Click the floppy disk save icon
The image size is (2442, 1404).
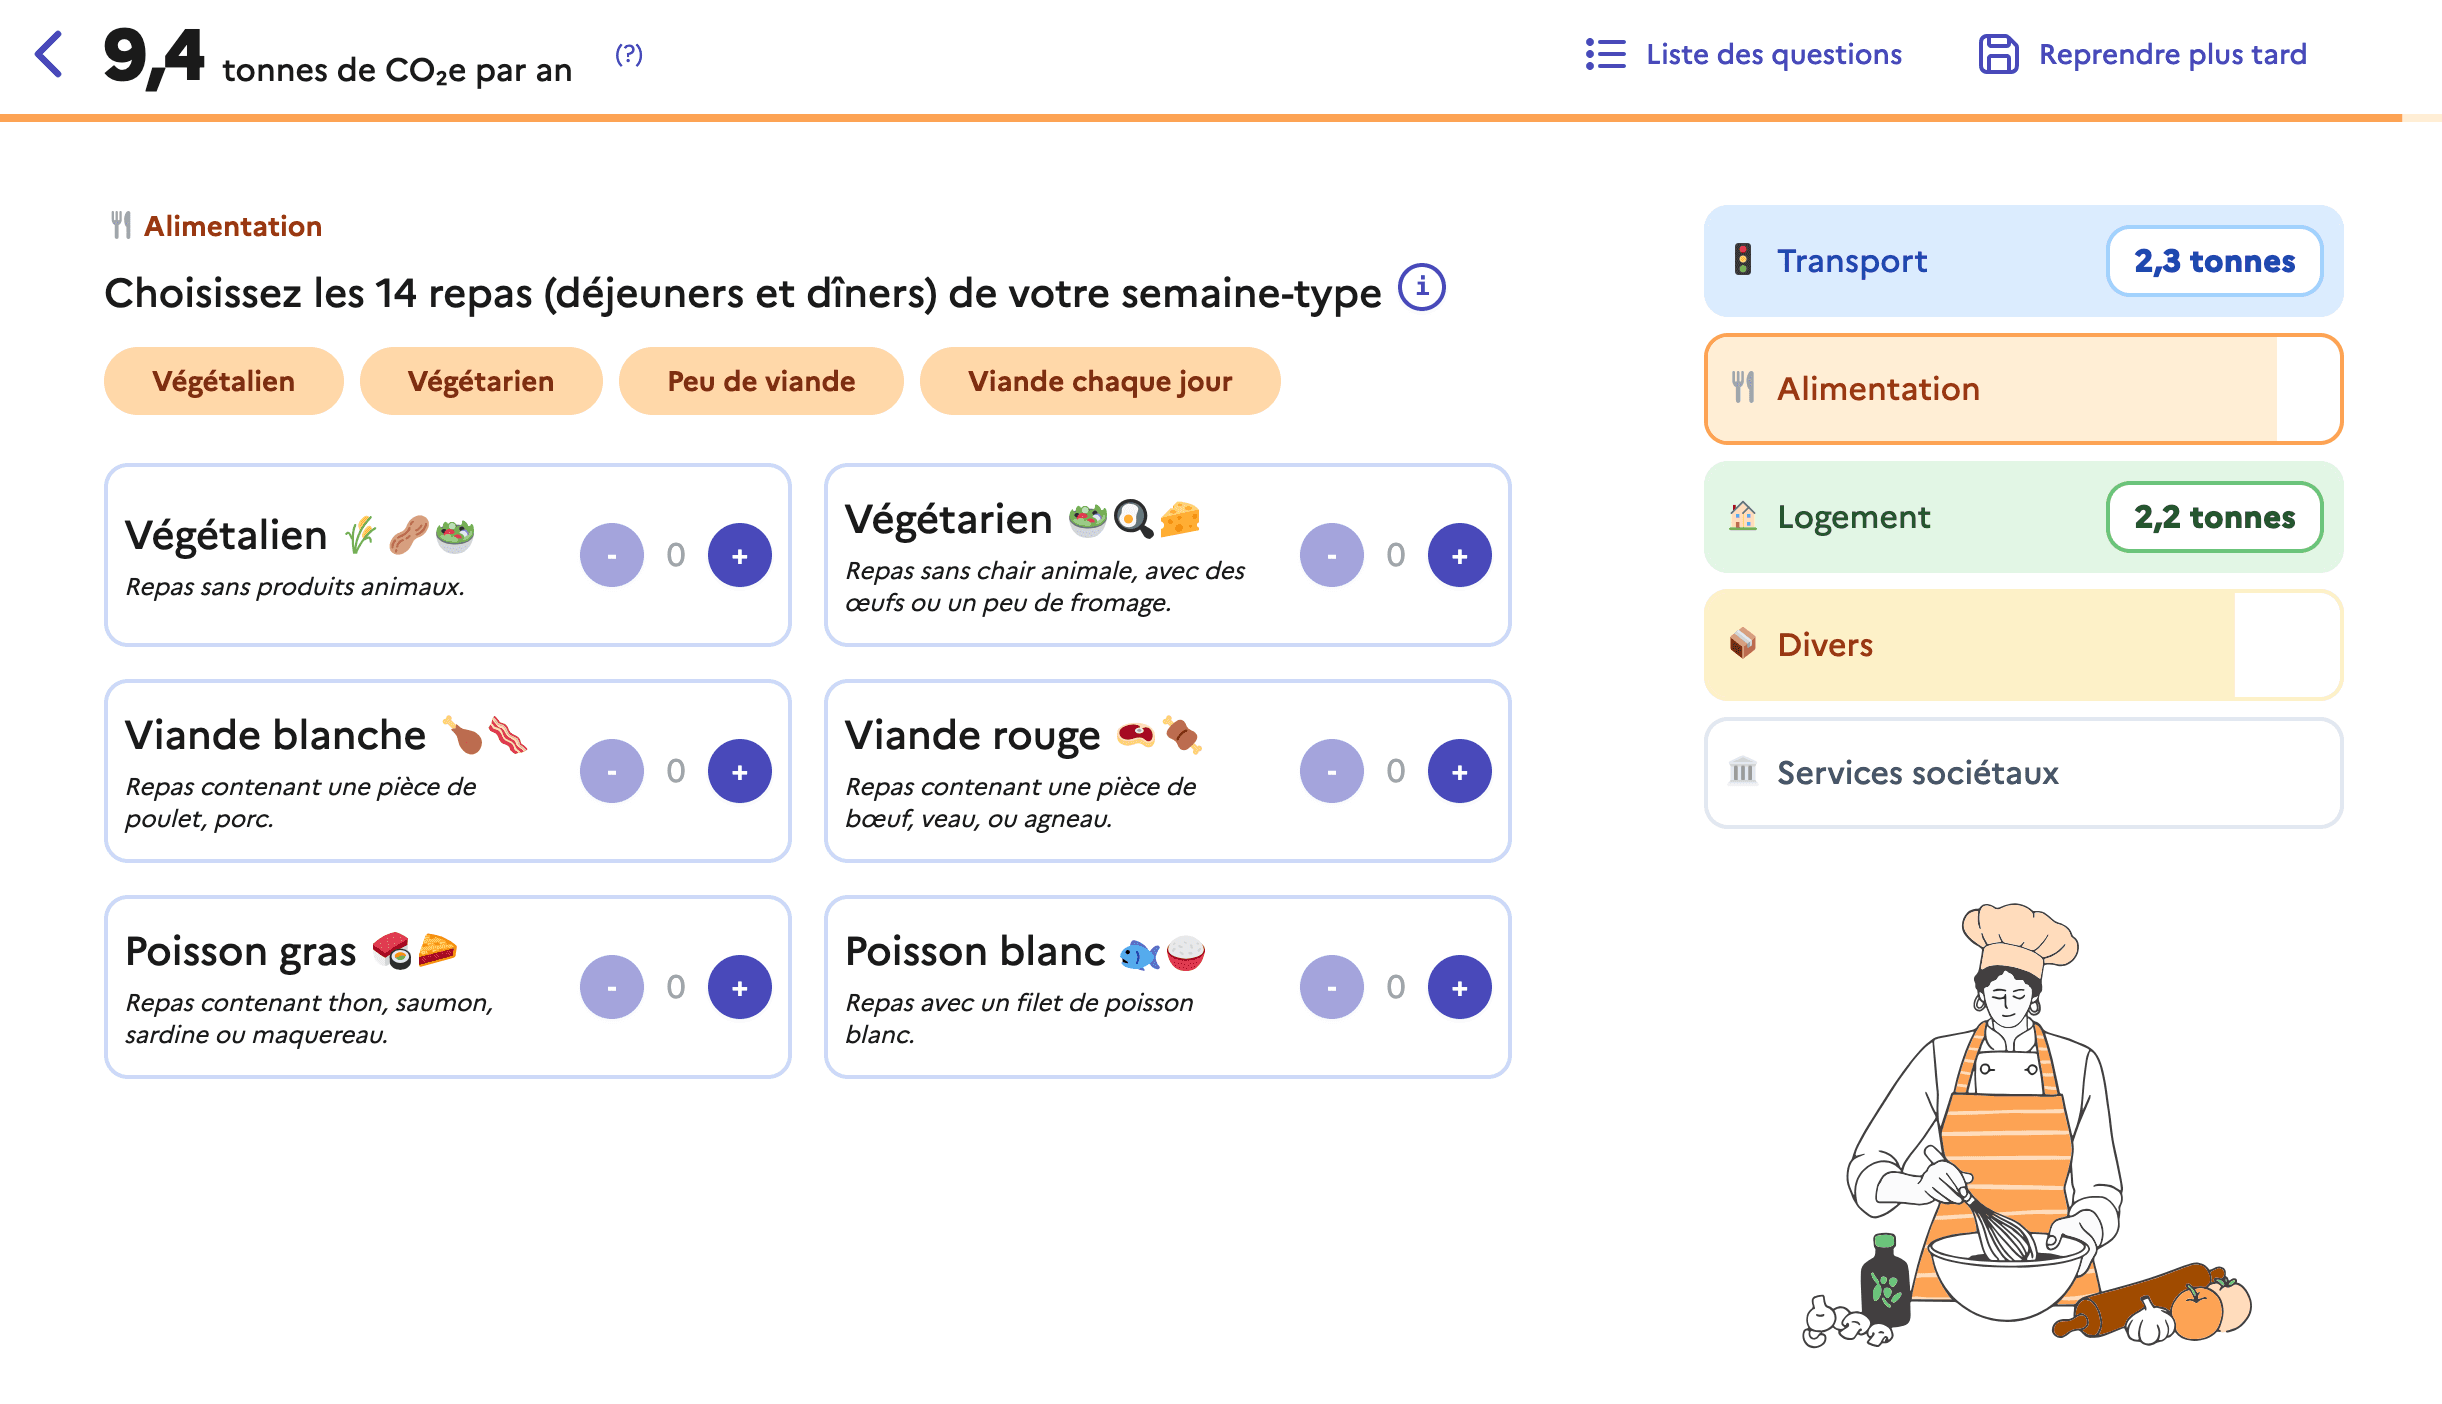point(1999,55)
